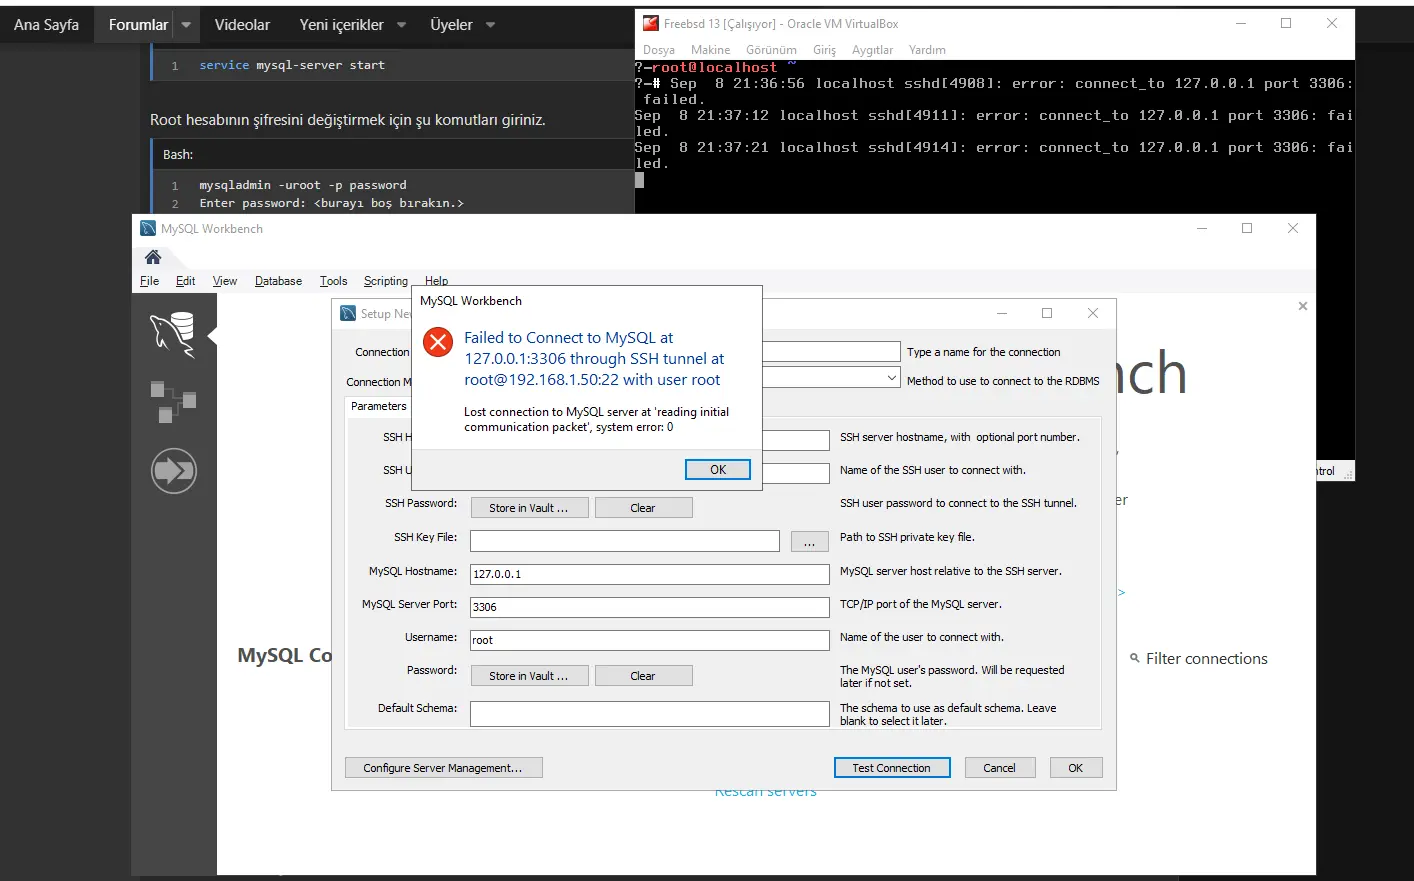Focus the Username field containing root
The width and height of the screenshot is (1414, 881).
(x=649, y=640)
